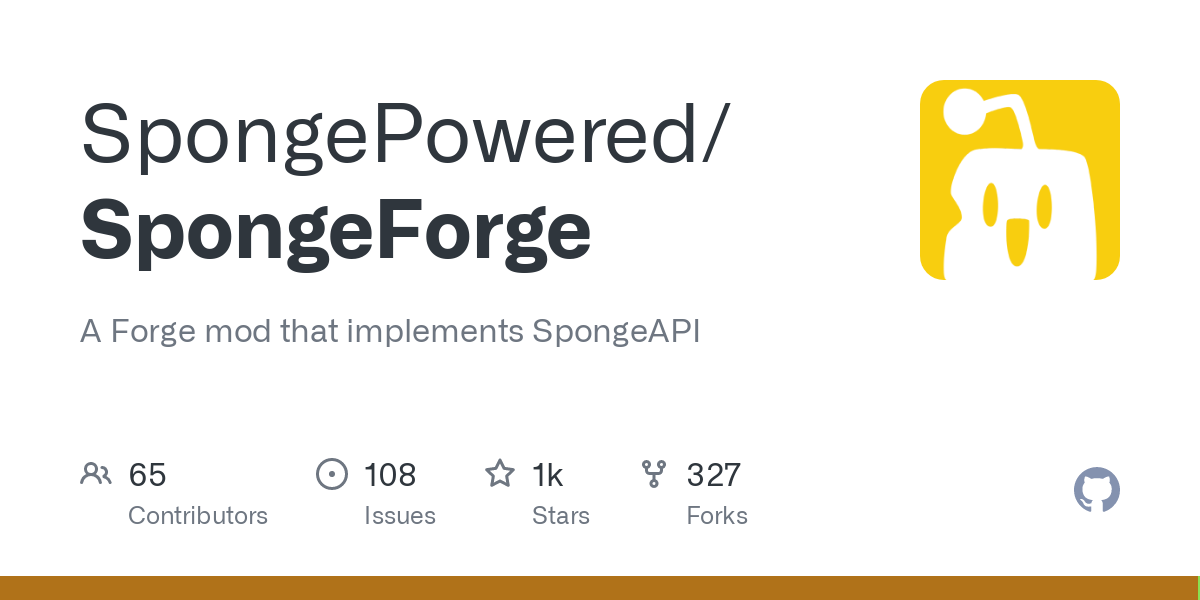The height and width of the screenshot is (600, 1200).
Task: Click the Stars star icon
Action: click(500, 473)
